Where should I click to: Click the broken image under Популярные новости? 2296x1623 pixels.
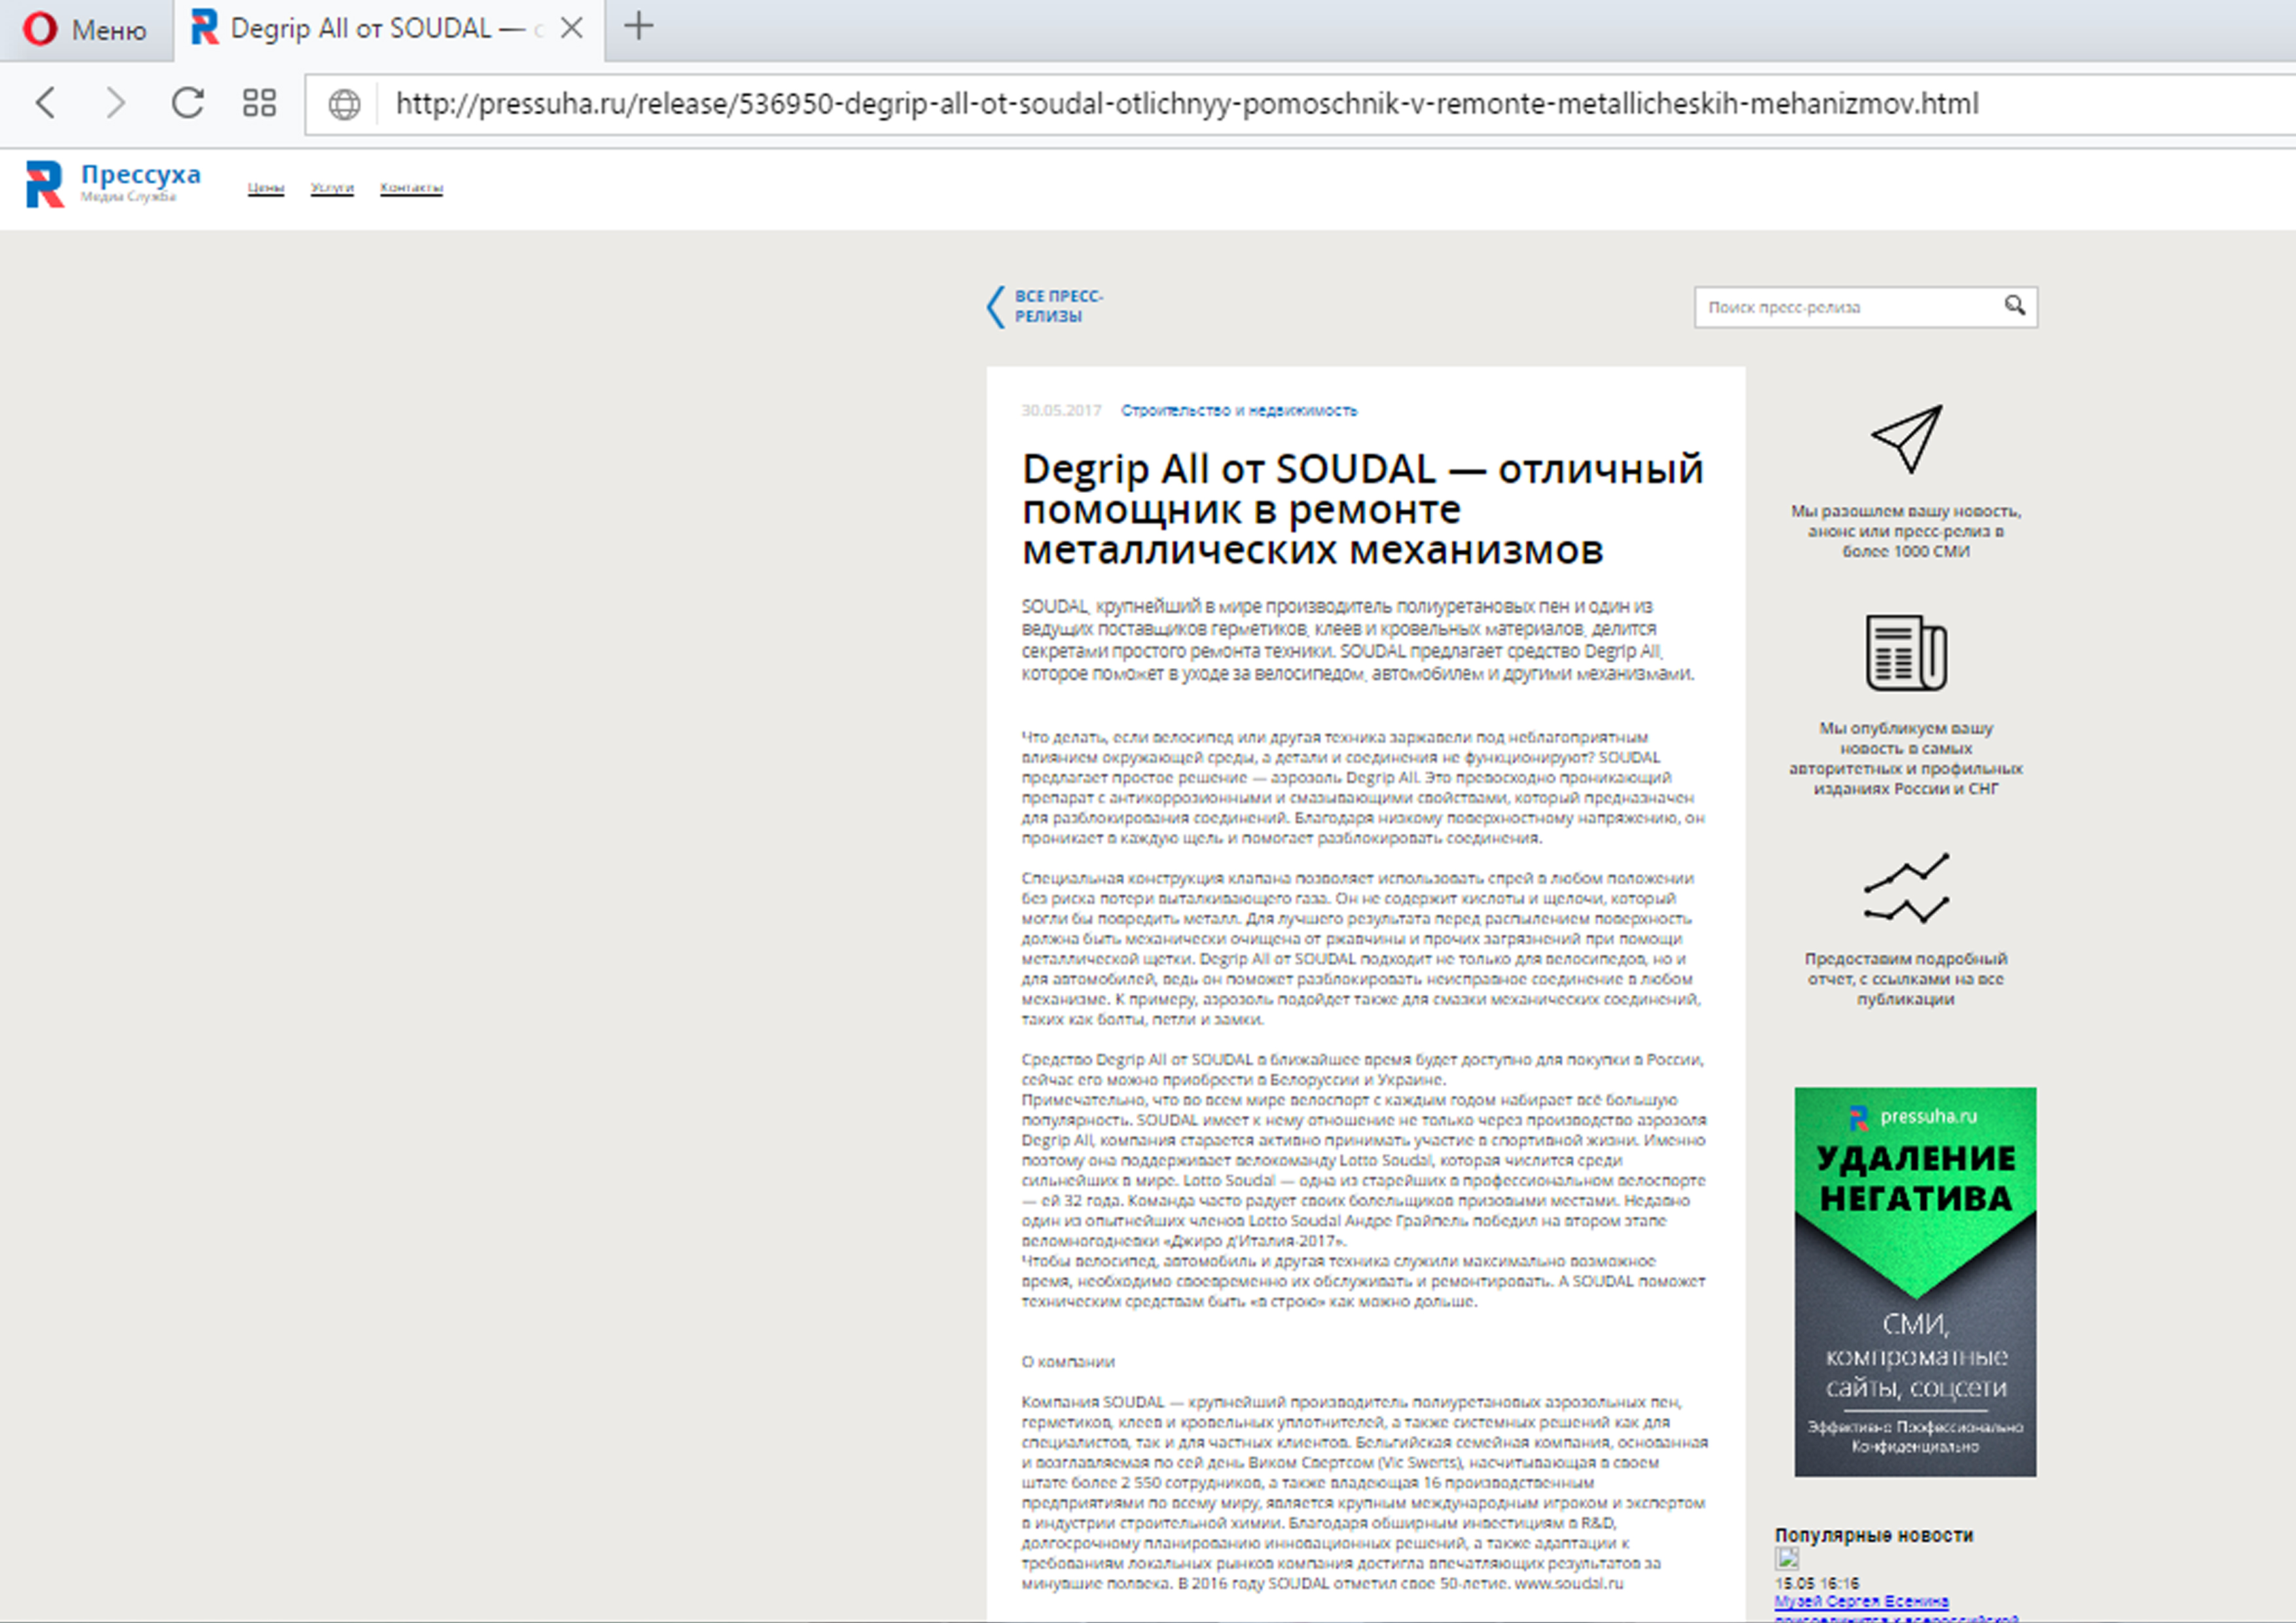(x=1787, y=1558)
